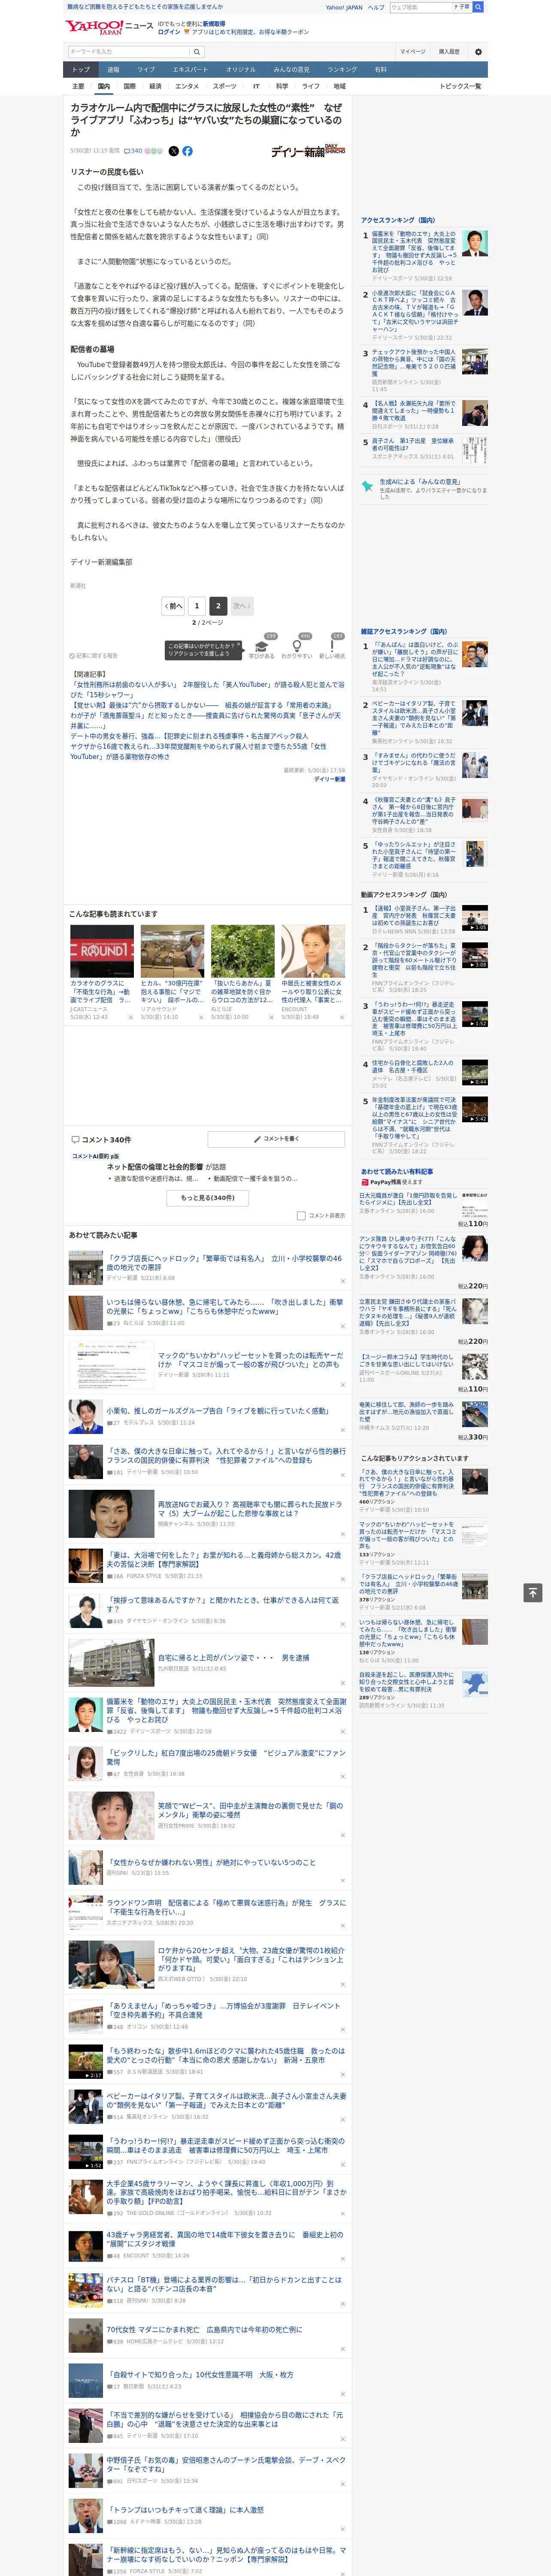The image size is (551, 2576).
Task: Click the comment count bubble showing 340
Action: click(132, 151)
